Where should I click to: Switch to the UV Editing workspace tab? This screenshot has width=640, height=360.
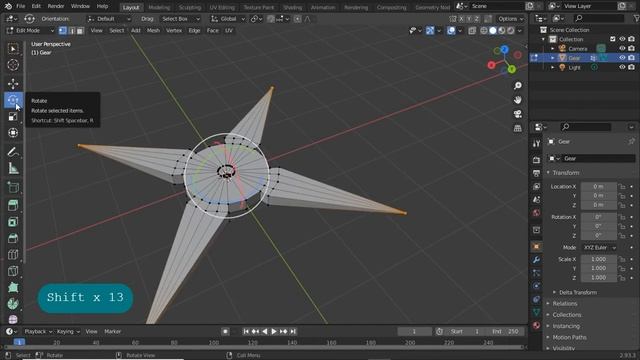(x=222, y=7)
